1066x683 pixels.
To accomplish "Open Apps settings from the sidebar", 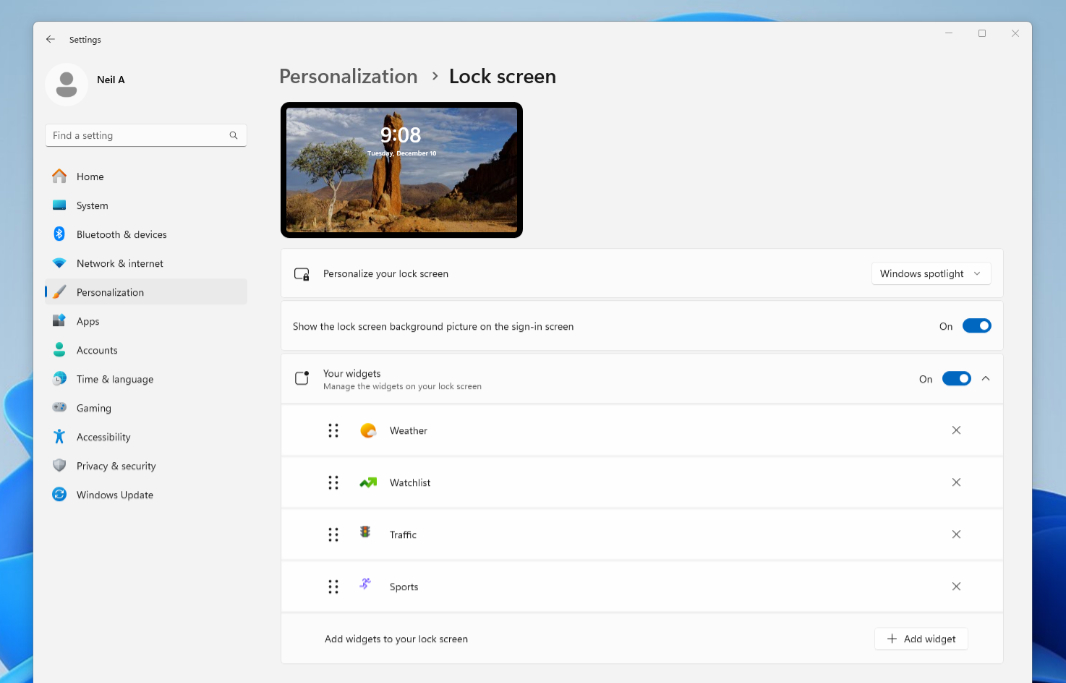I will point(59,321).
